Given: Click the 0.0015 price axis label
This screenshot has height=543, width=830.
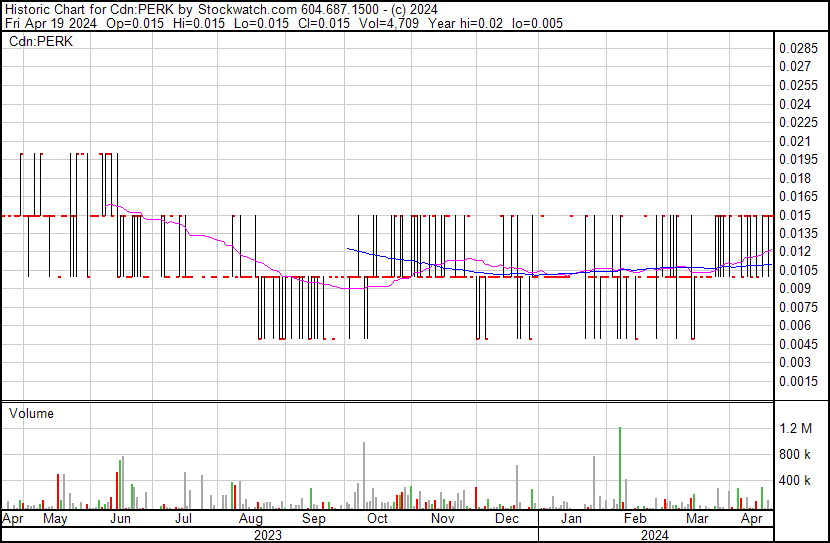Looking at the screenshot, I should (797, 381).
